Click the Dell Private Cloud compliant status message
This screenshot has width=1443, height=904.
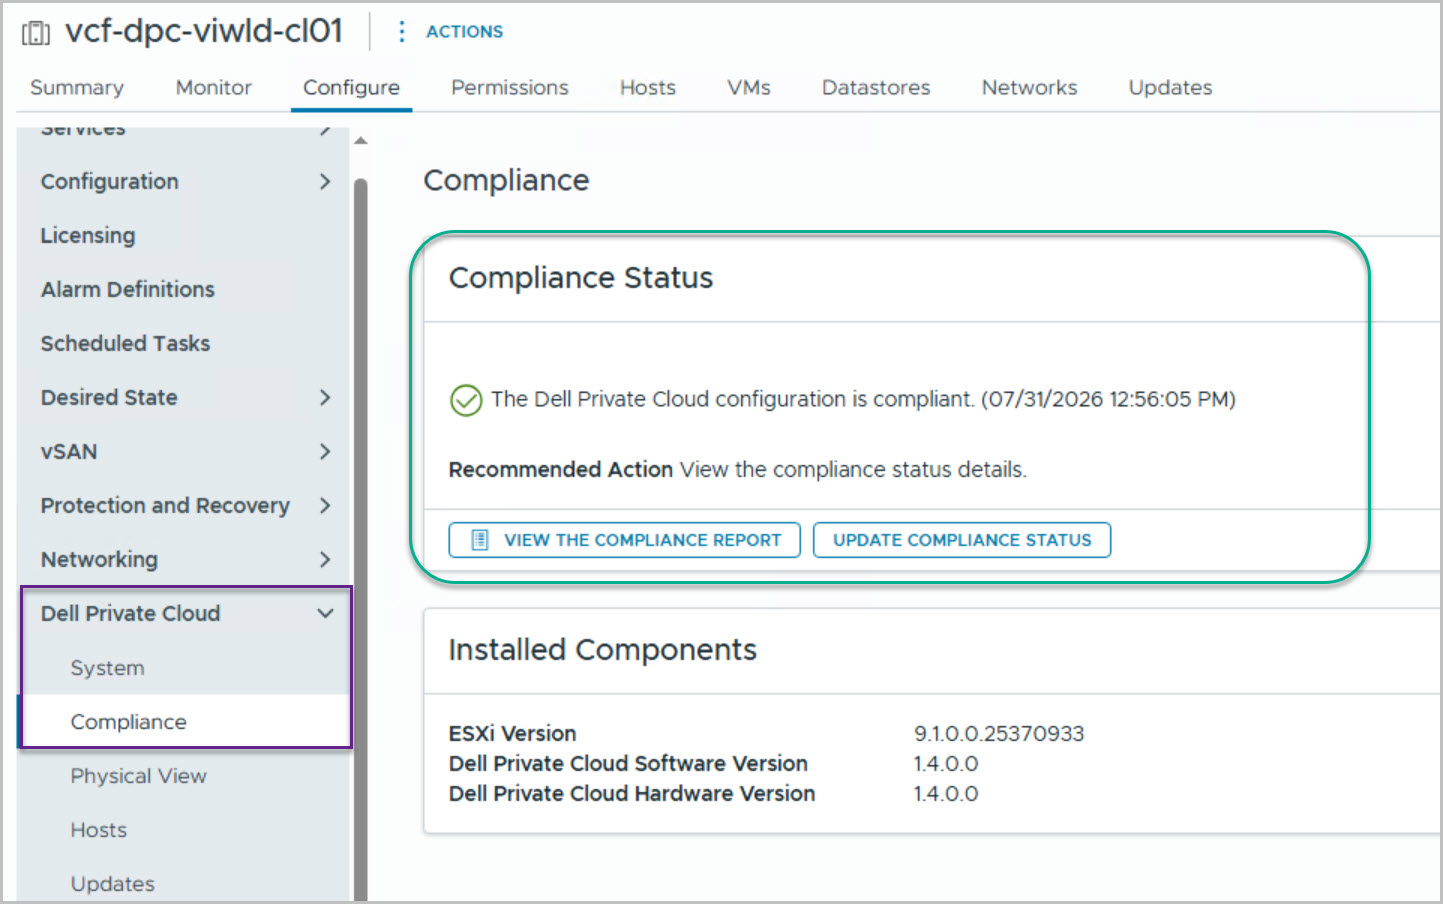863,400
